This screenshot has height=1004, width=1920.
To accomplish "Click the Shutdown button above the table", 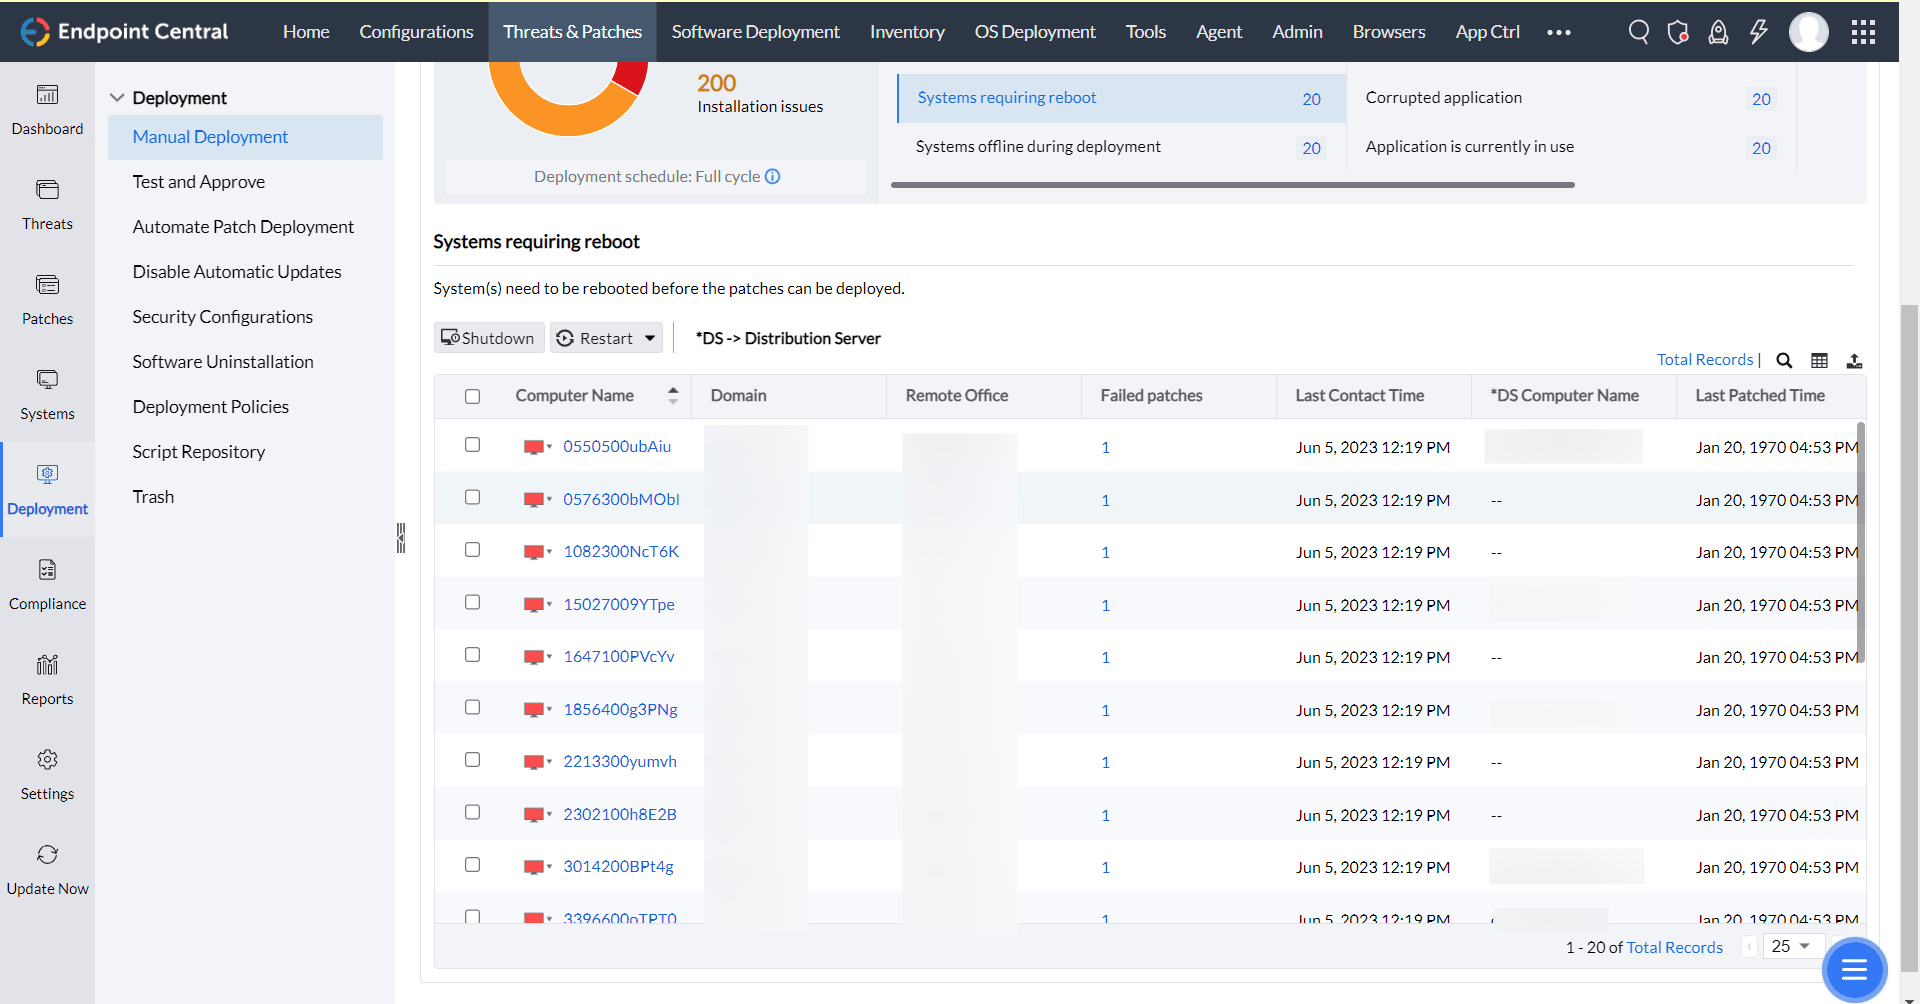I will click(x=488, y=338).
